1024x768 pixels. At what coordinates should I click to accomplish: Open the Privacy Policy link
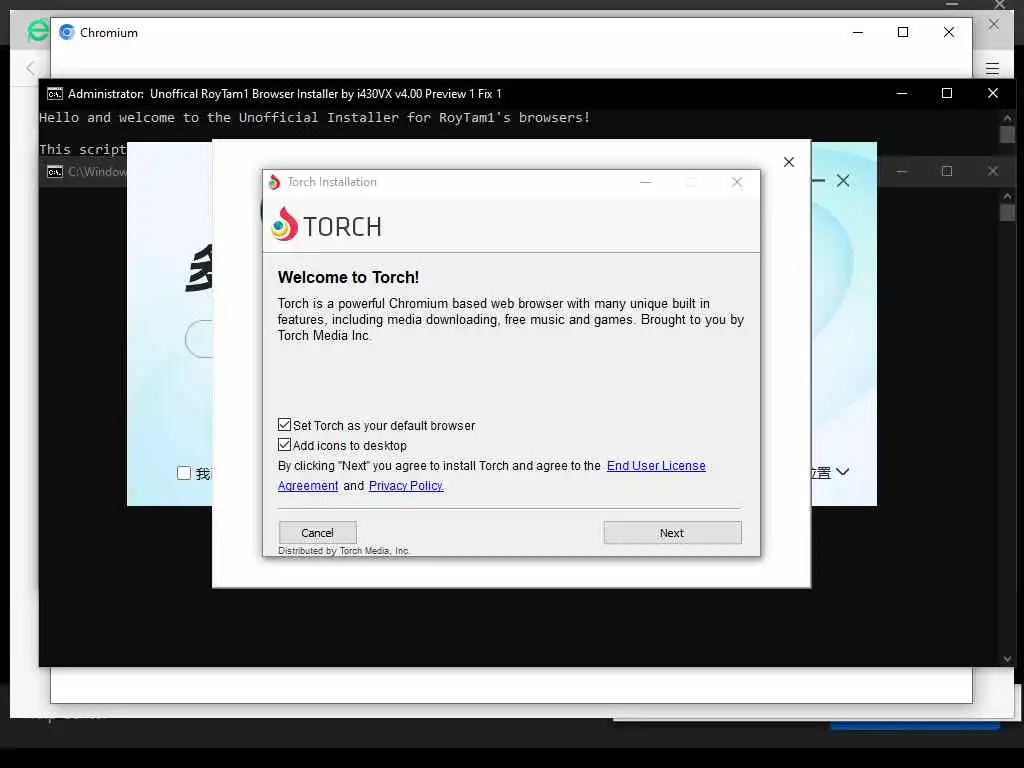point(406,486)
